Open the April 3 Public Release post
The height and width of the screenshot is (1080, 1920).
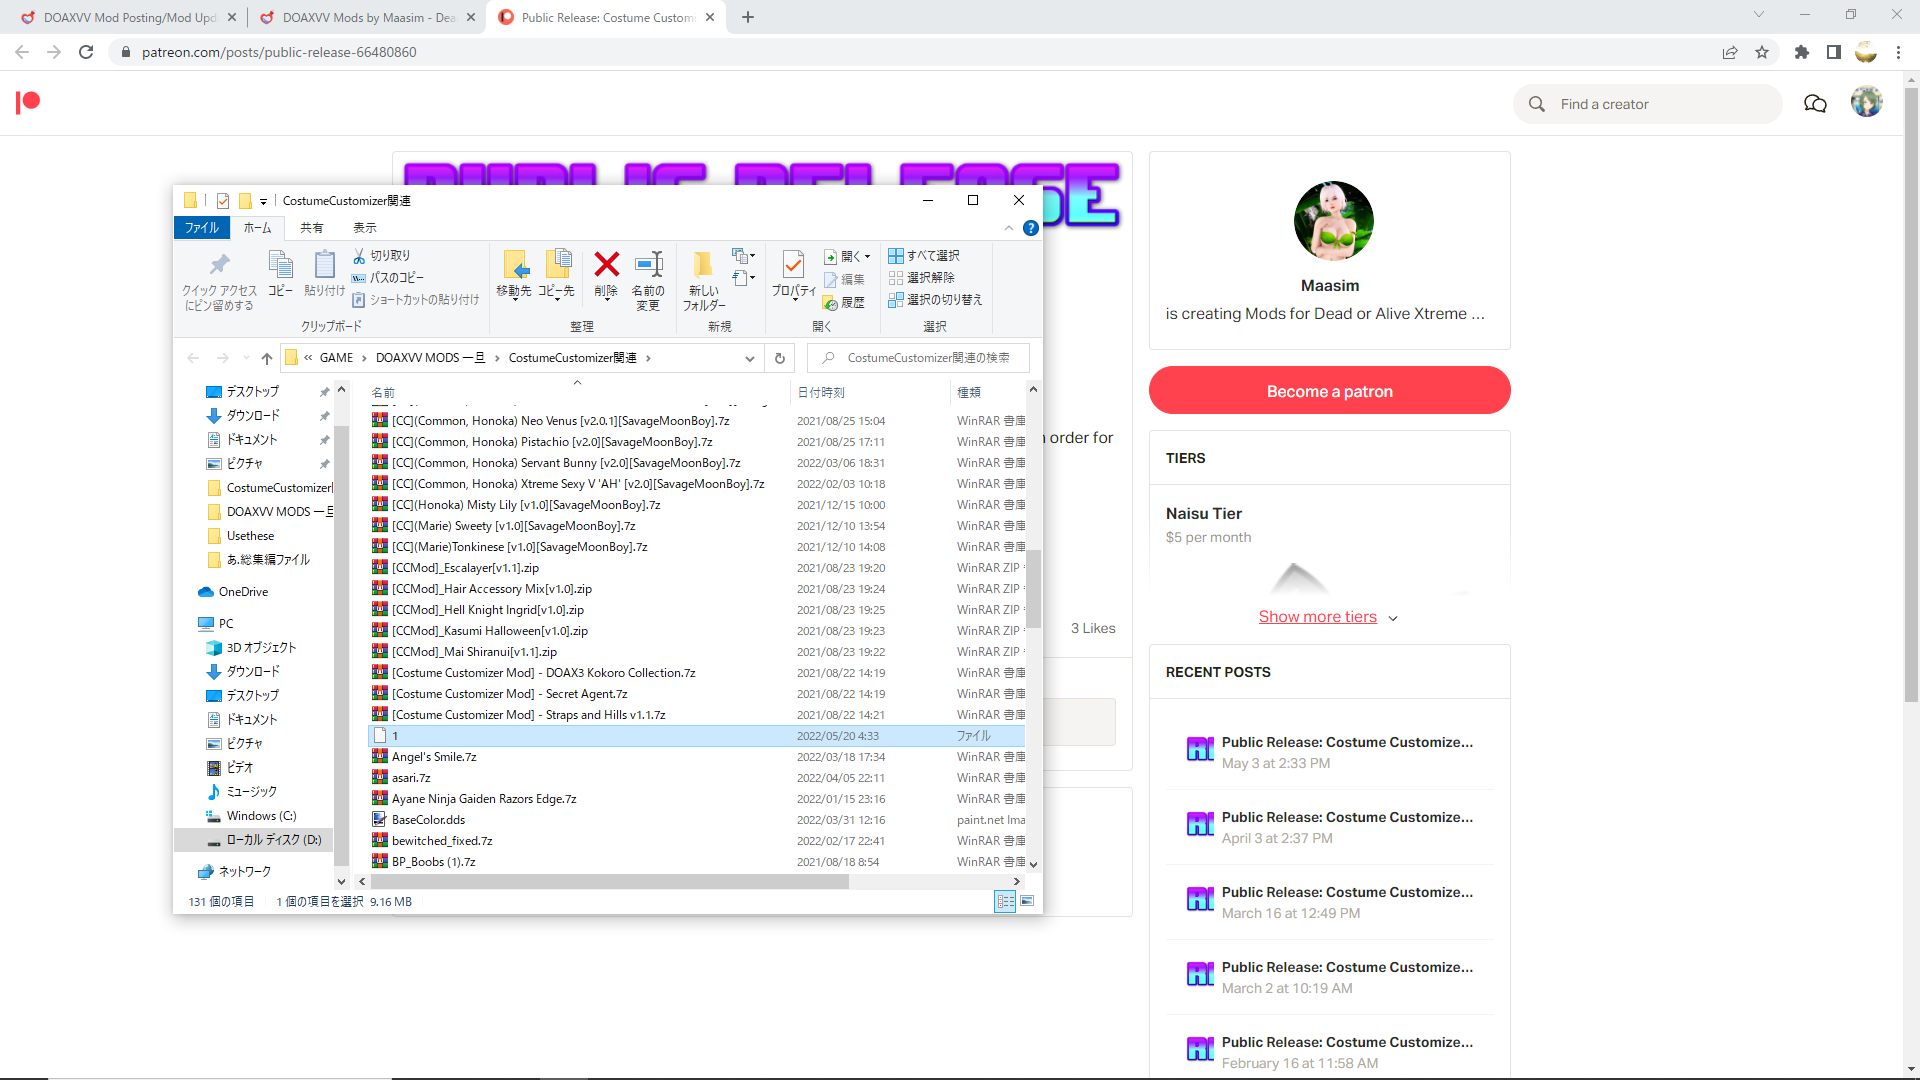pyautogui.click(x=1329, y=827)
